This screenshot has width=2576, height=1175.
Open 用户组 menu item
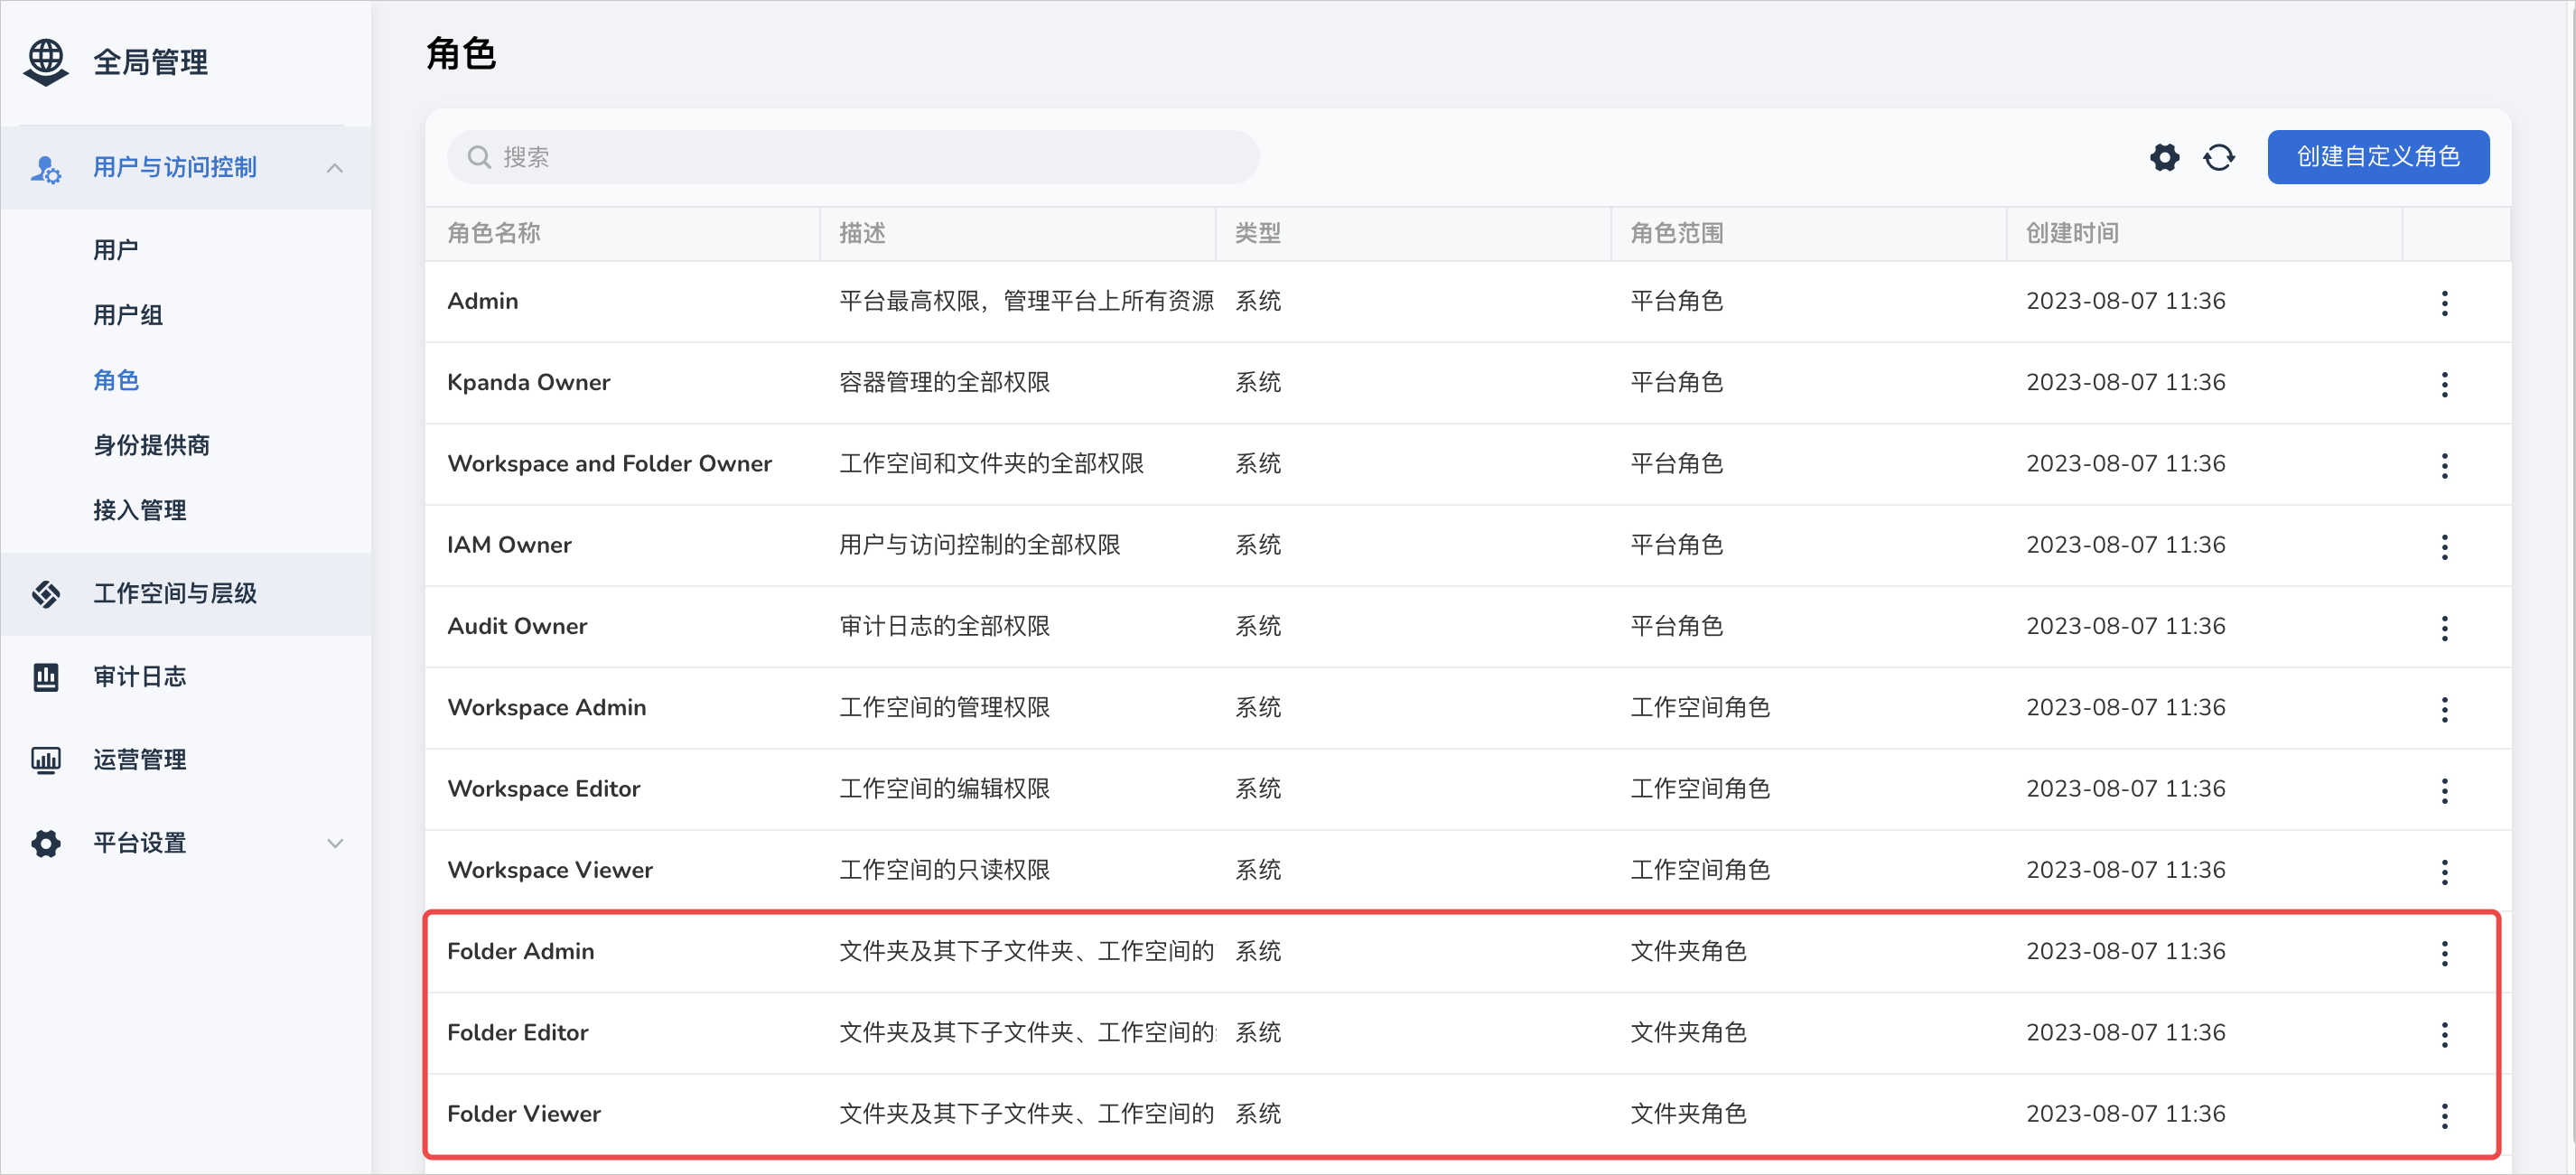(x=128, y=315)
